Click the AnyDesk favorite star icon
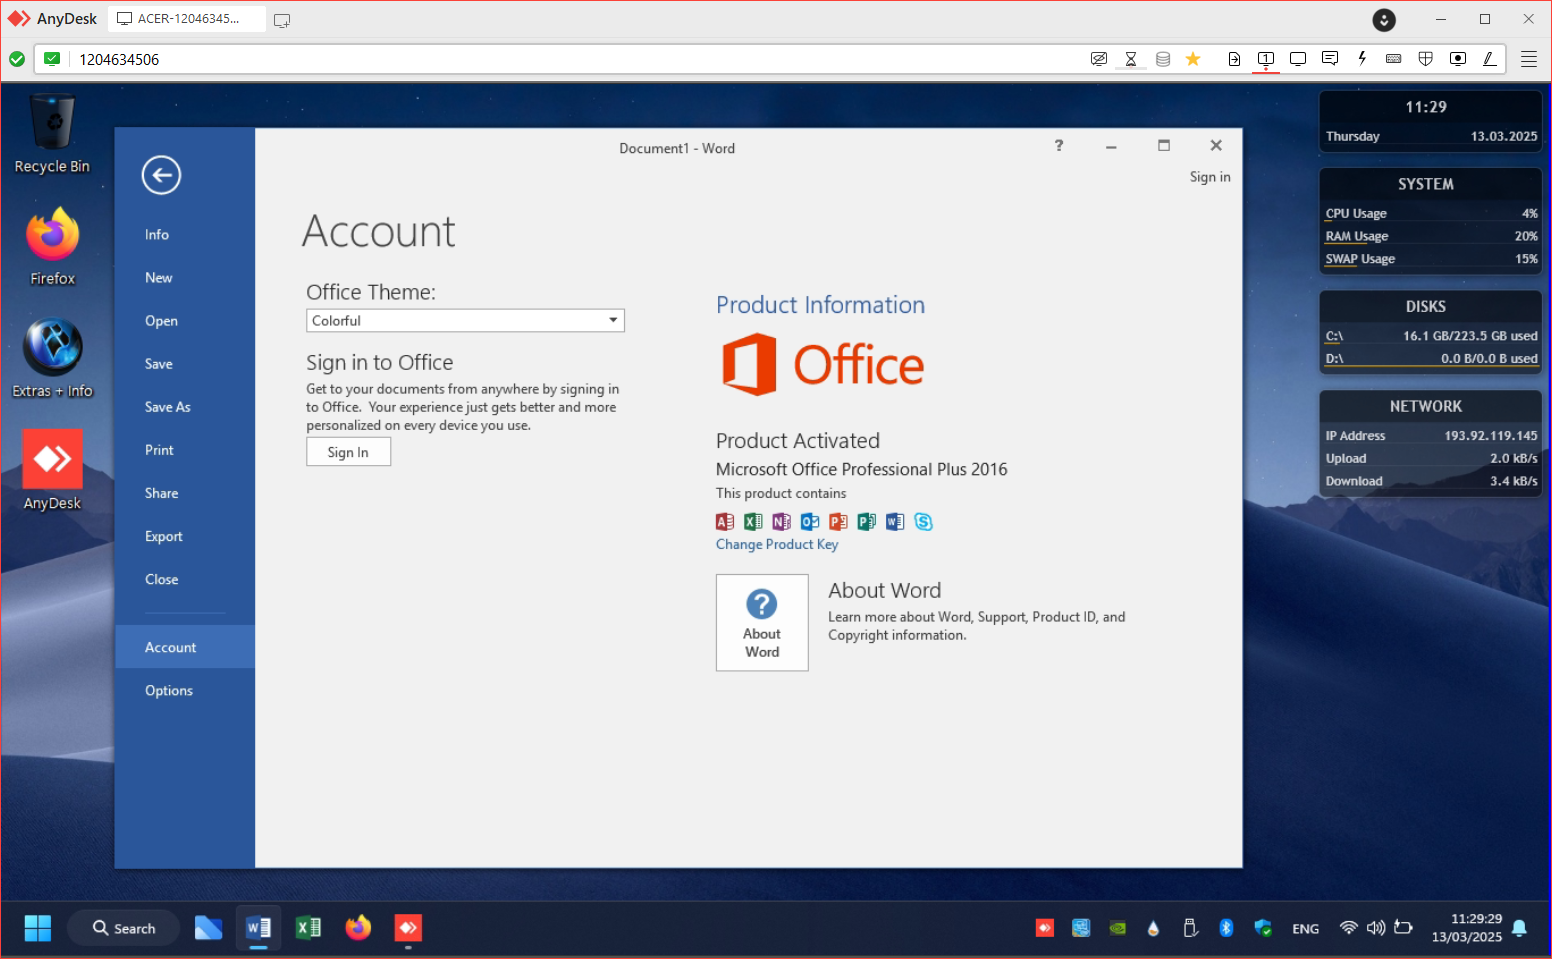1552x959 pixels. point(1193,59)
